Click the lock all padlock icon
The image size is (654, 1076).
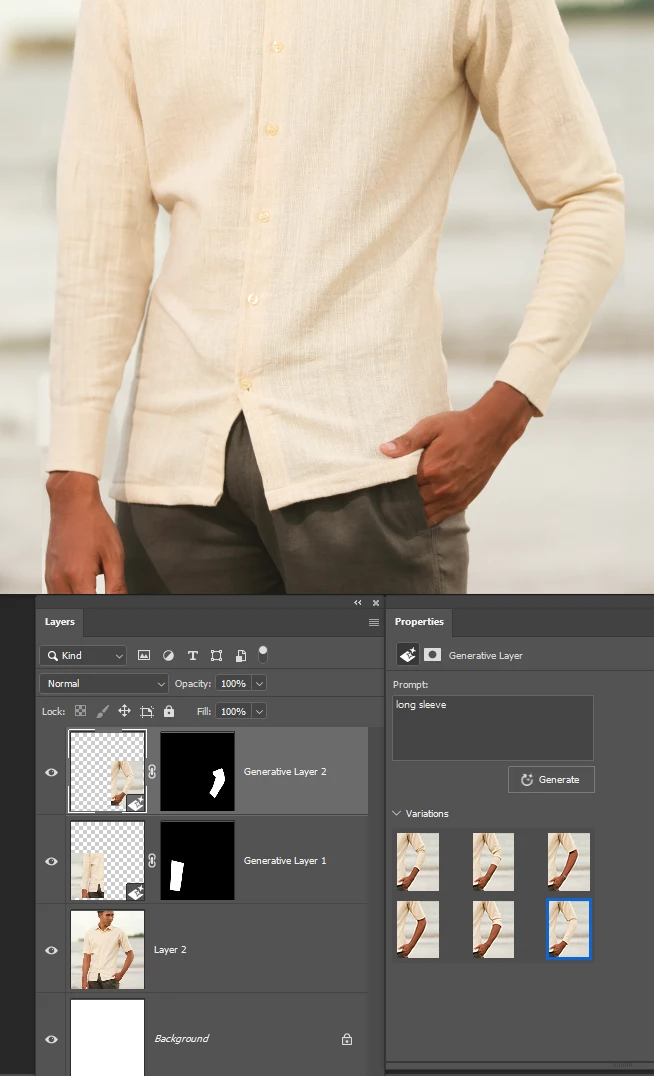point(169,711)
